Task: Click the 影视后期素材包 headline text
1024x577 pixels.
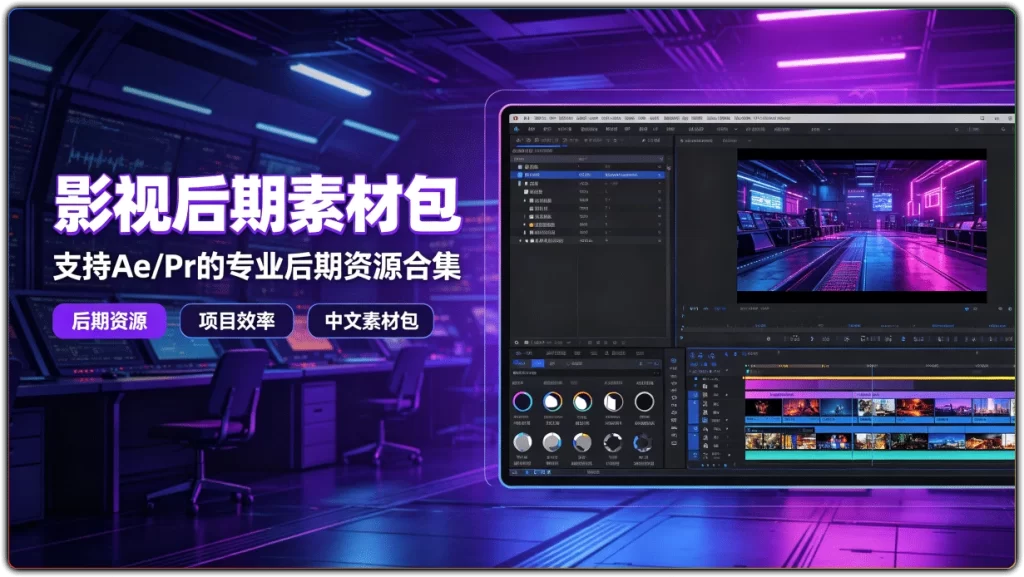Action: click(x=257, y=204)
